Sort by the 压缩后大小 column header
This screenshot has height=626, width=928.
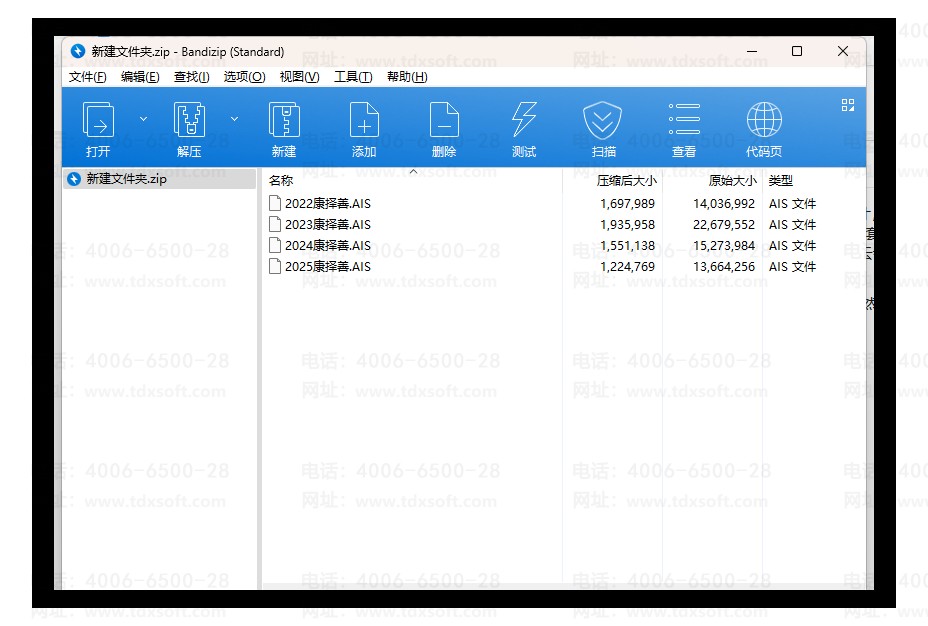click(x=626, y=181)
